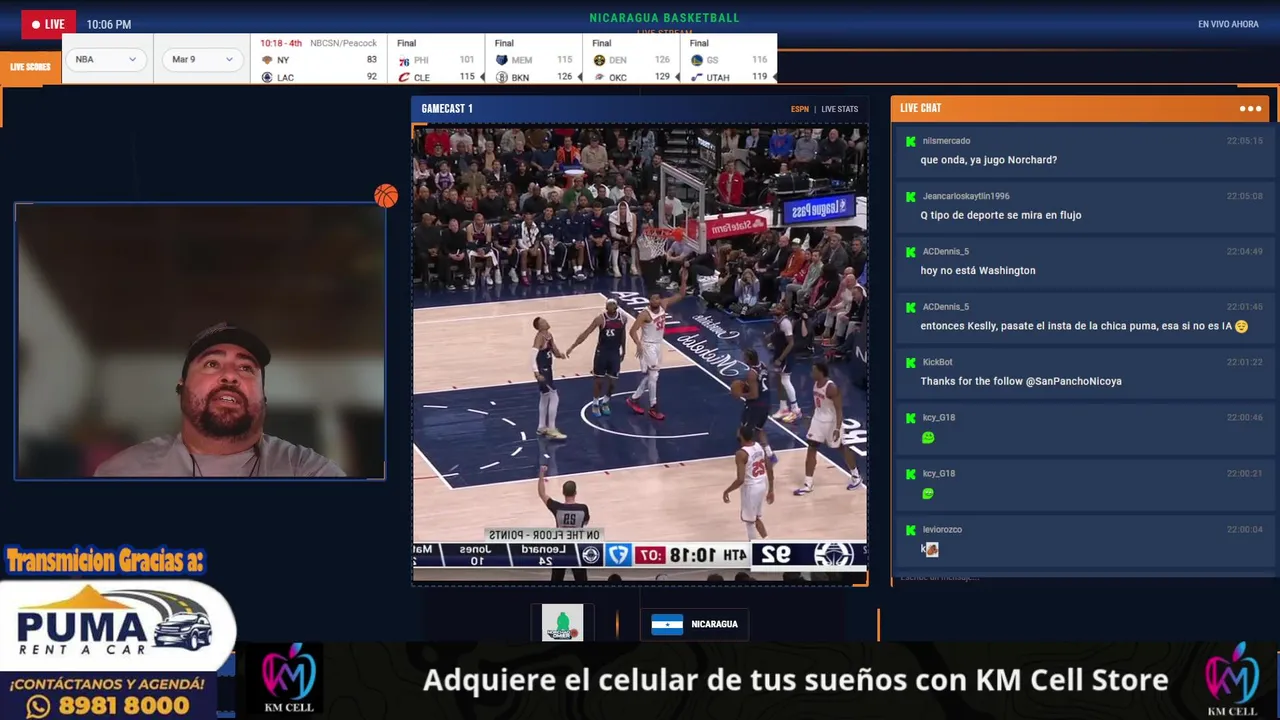
Task: Click the KM Cell logo beside the Puma ad
Action: 289,679
